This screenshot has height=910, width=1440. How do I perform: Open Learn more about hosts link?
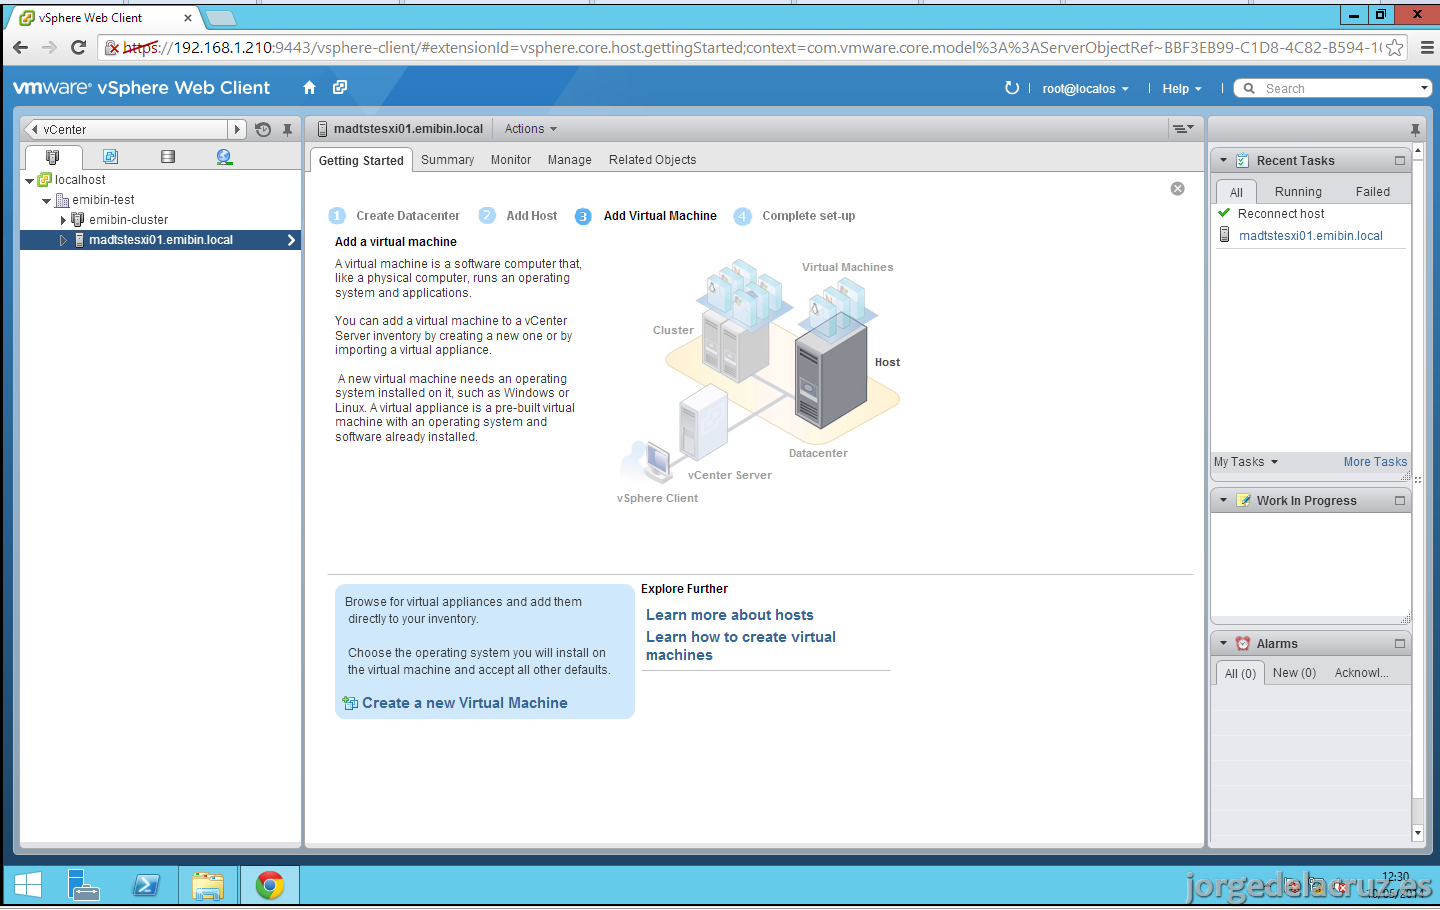tap(730, 615)
